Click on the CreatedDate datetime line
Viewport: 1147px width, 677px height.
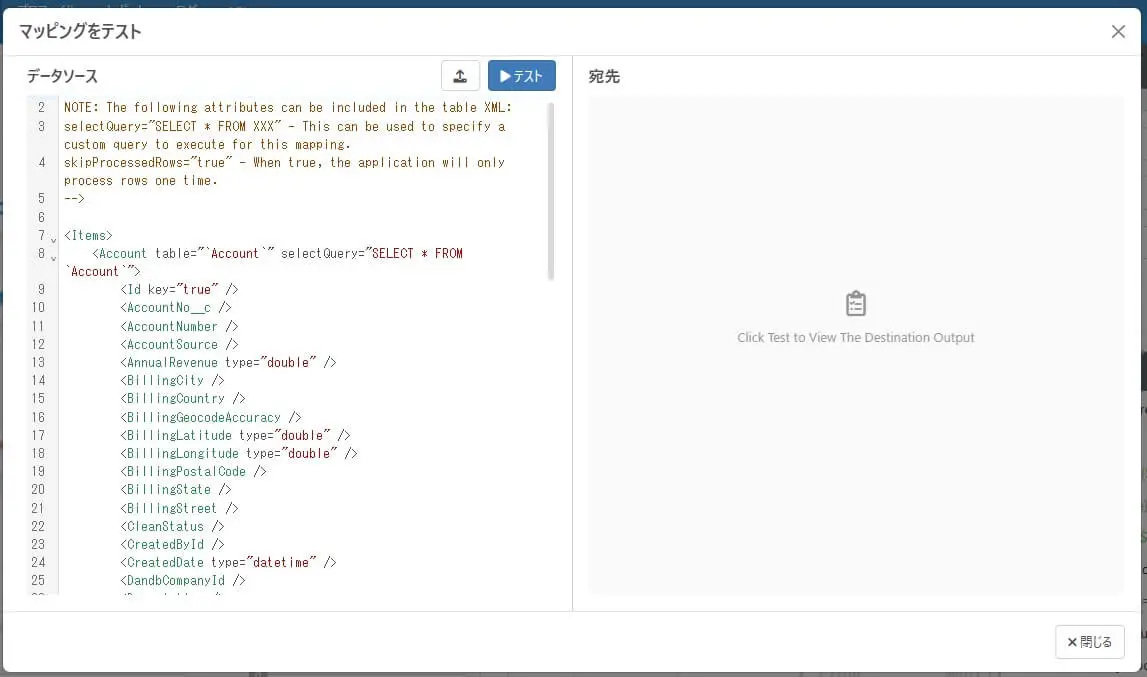pyautogui.click(x=227, y=562)
